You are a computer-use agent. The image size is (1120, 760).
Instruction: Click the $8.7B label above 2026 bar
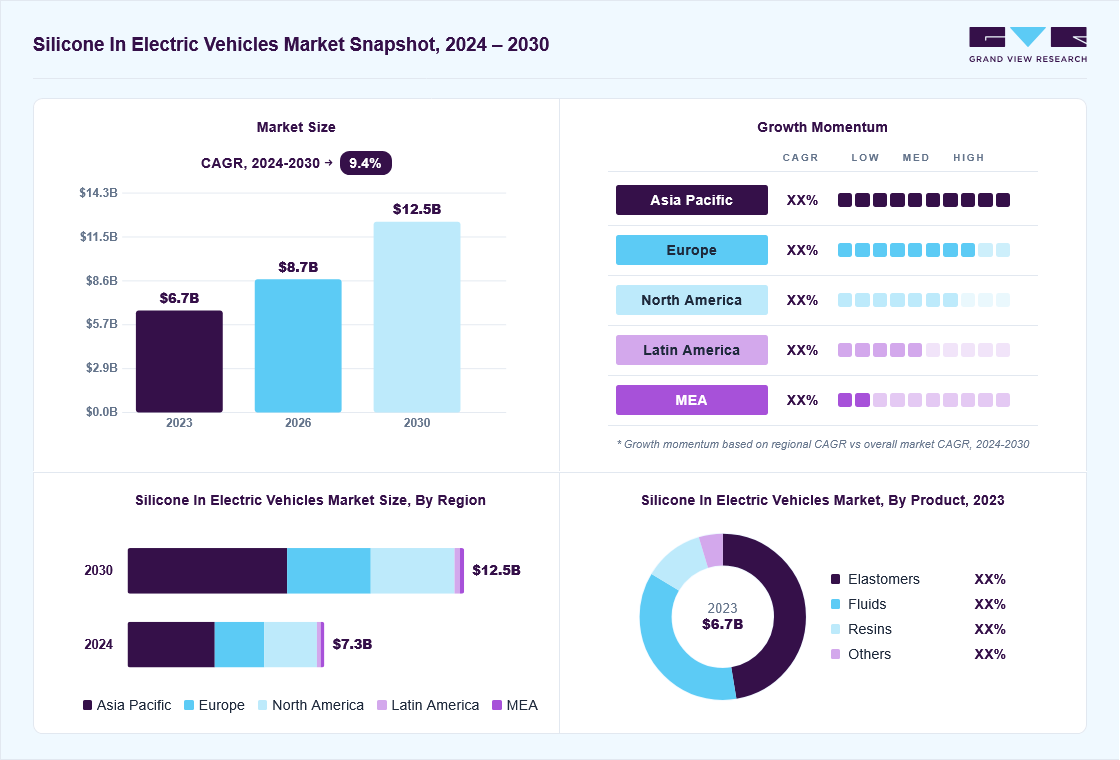[298, 267]
